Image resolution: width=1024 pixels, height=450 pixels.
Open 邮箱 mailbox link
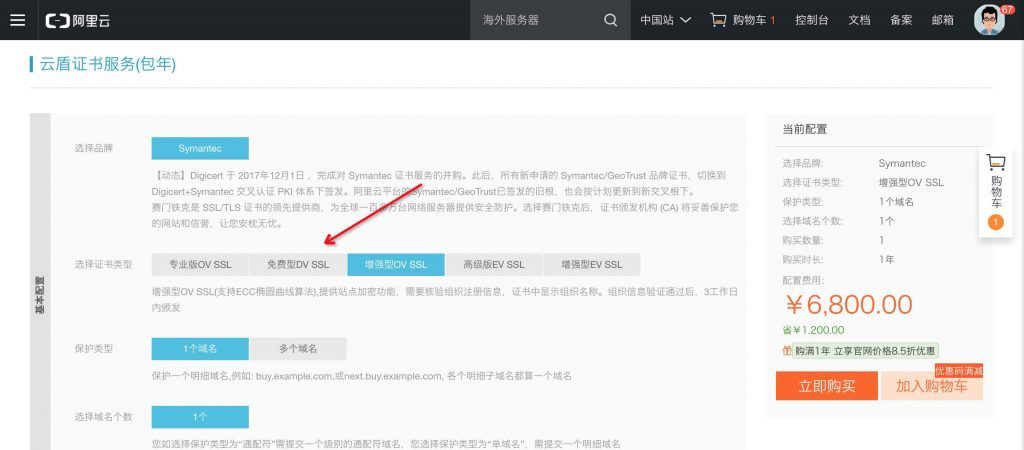942,20
